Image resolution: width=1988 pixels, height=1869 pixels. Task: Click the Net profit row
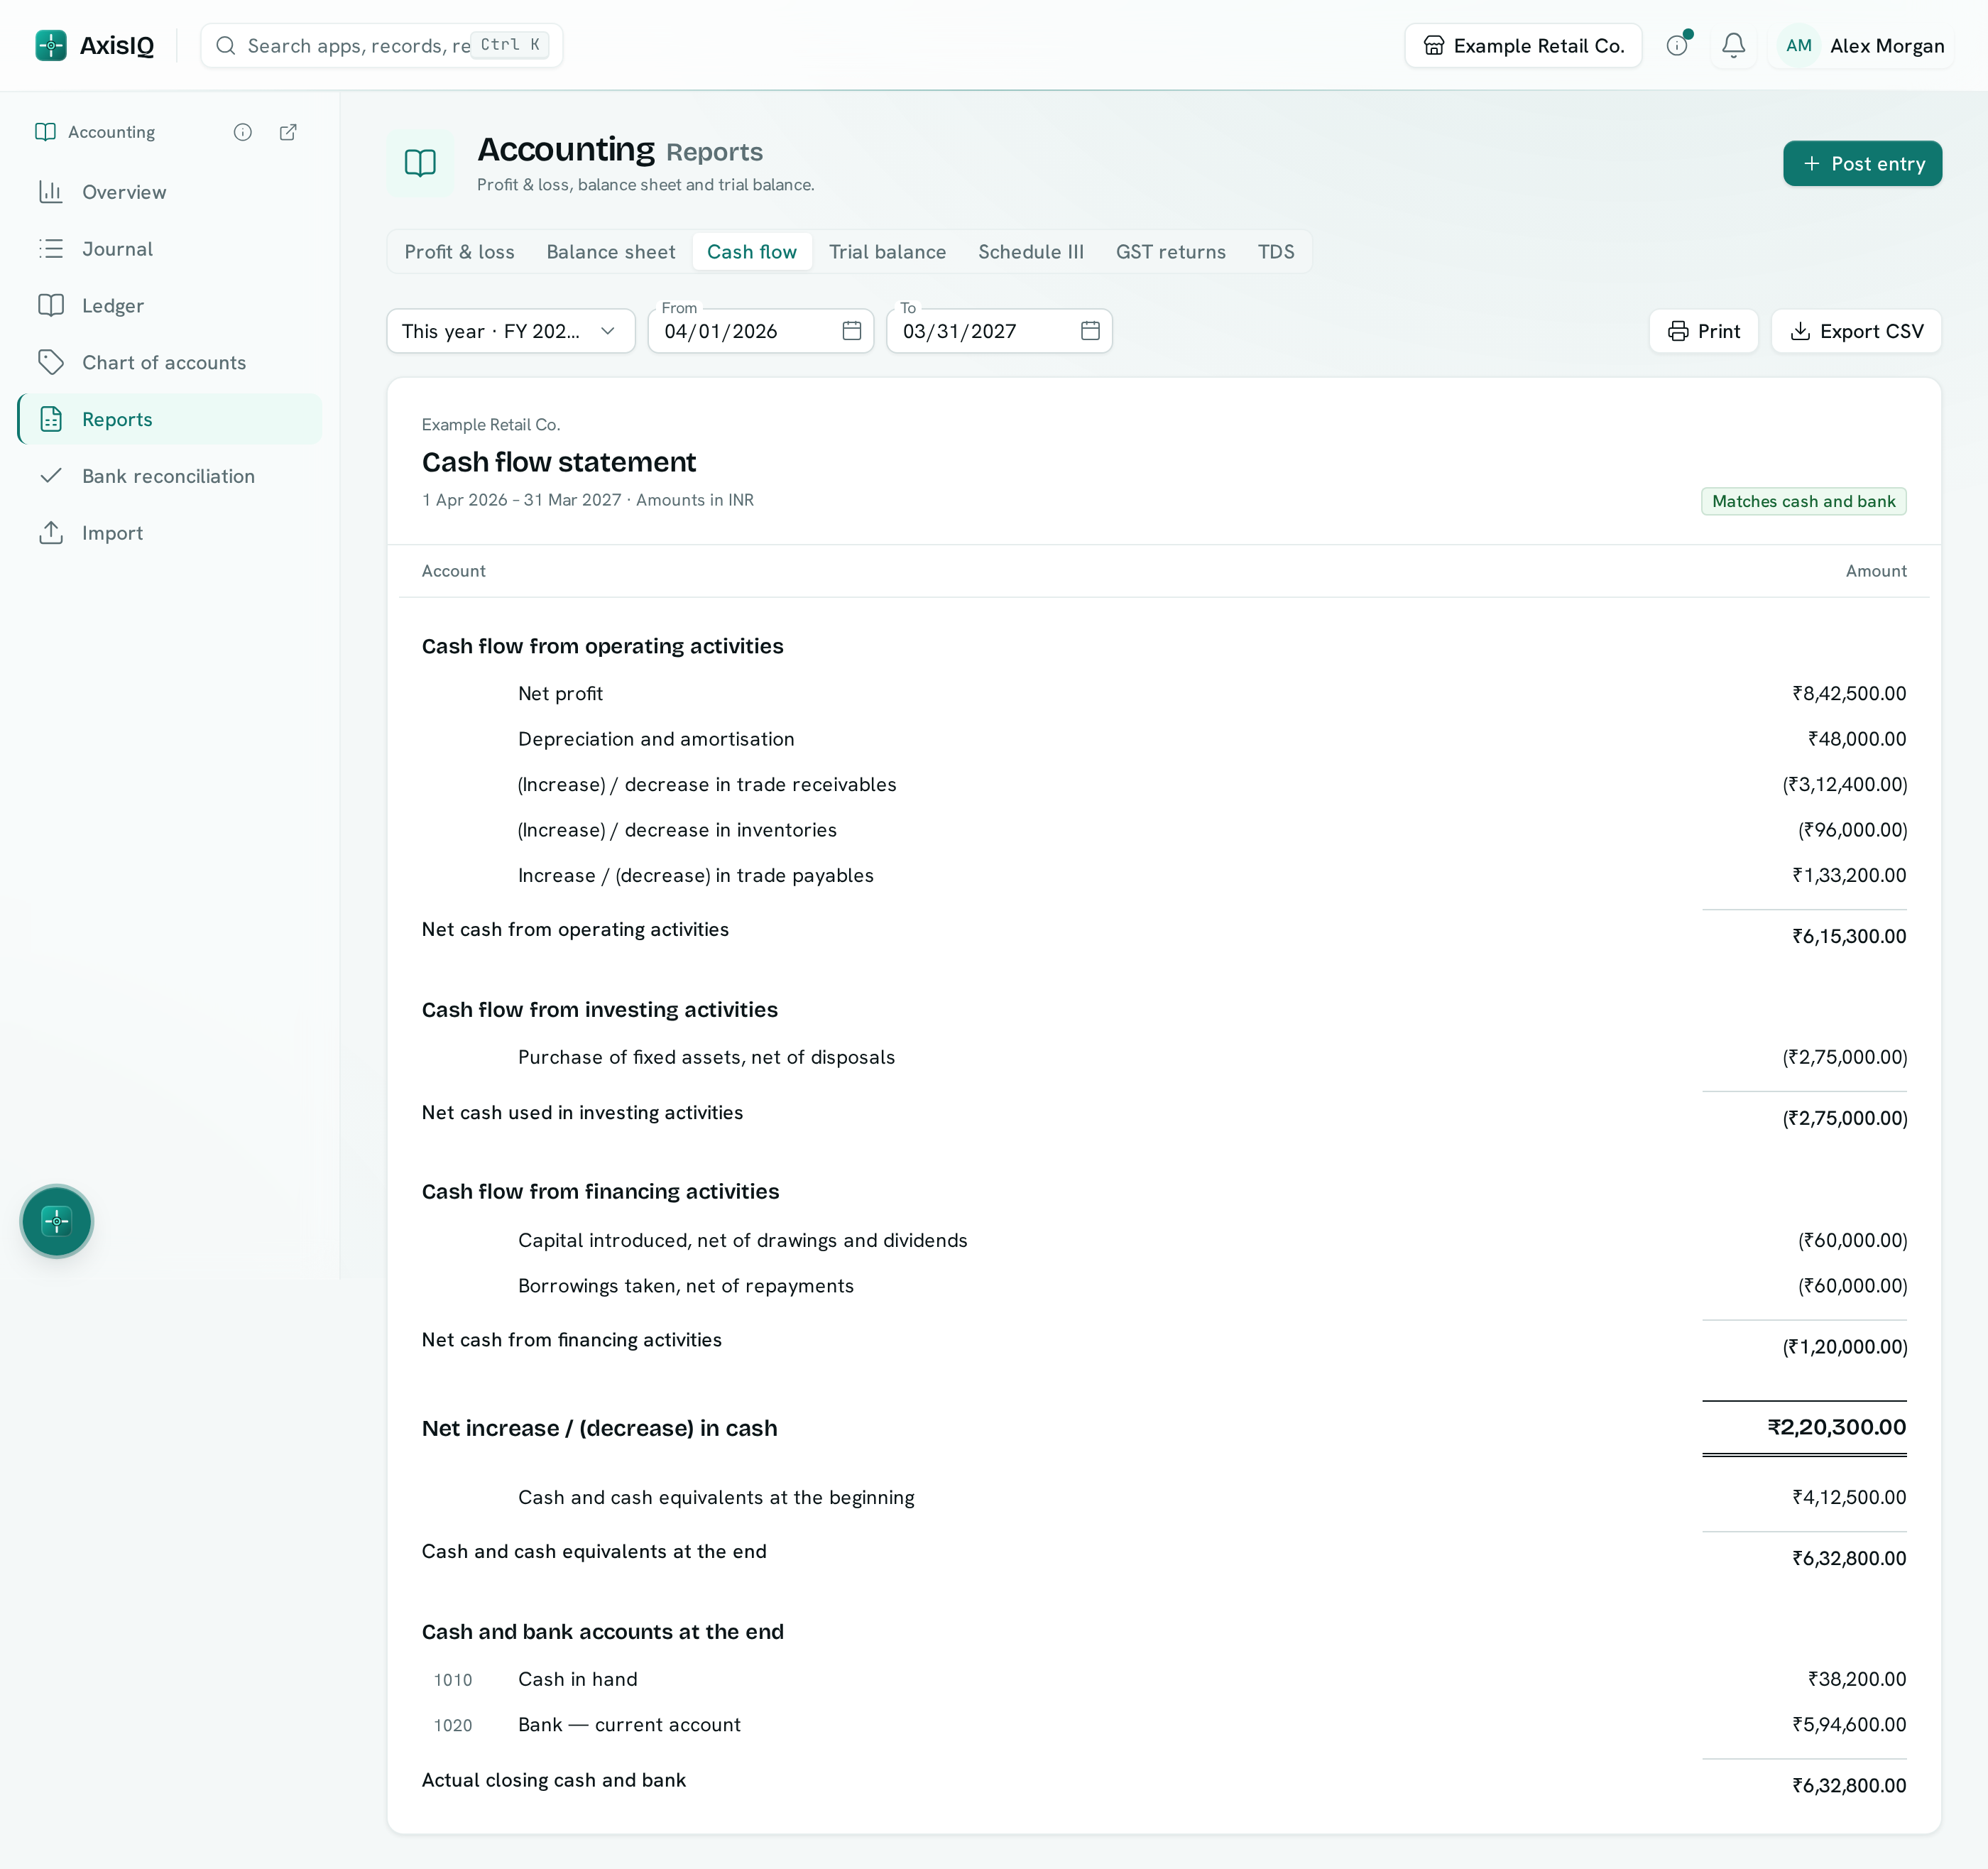[1164, 694]
